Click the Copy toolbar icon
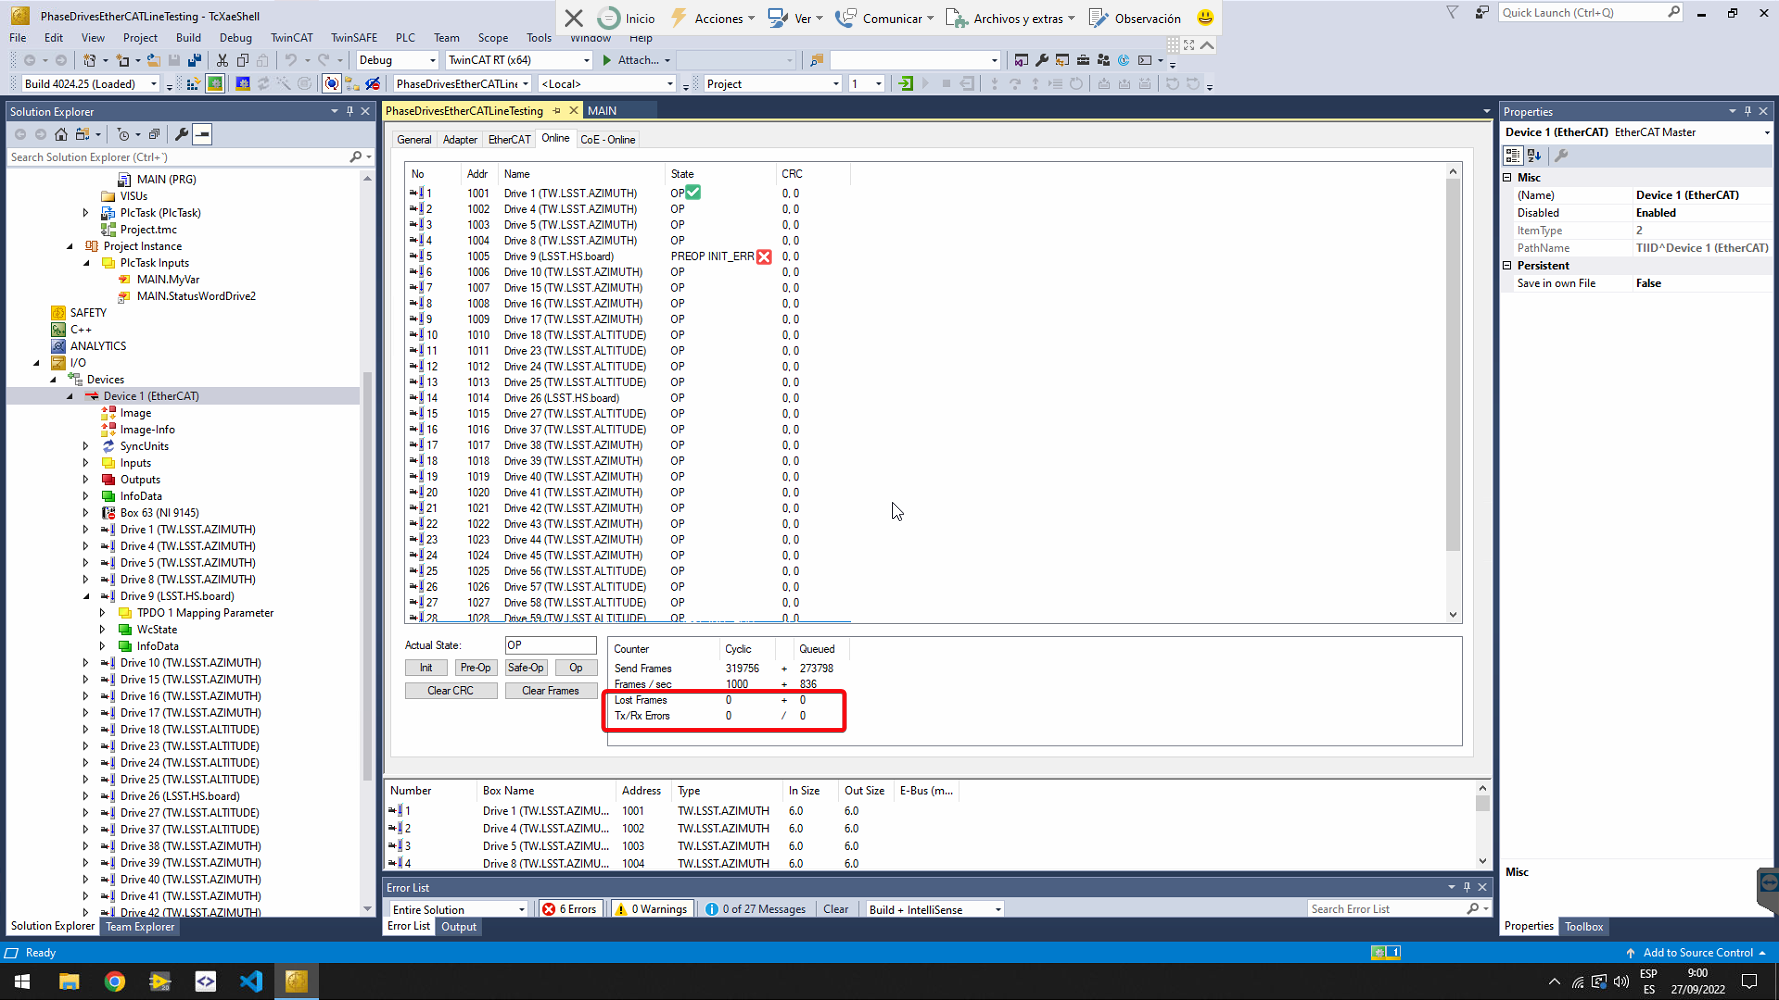This screenshot has height=1000, width=1779. [243, 60]
